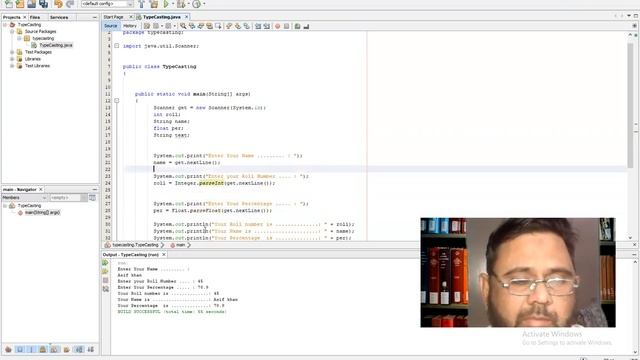This screenshot has height=360, width=640.
Task: Click the Re-run green output icon
Action: click(105, 262)
